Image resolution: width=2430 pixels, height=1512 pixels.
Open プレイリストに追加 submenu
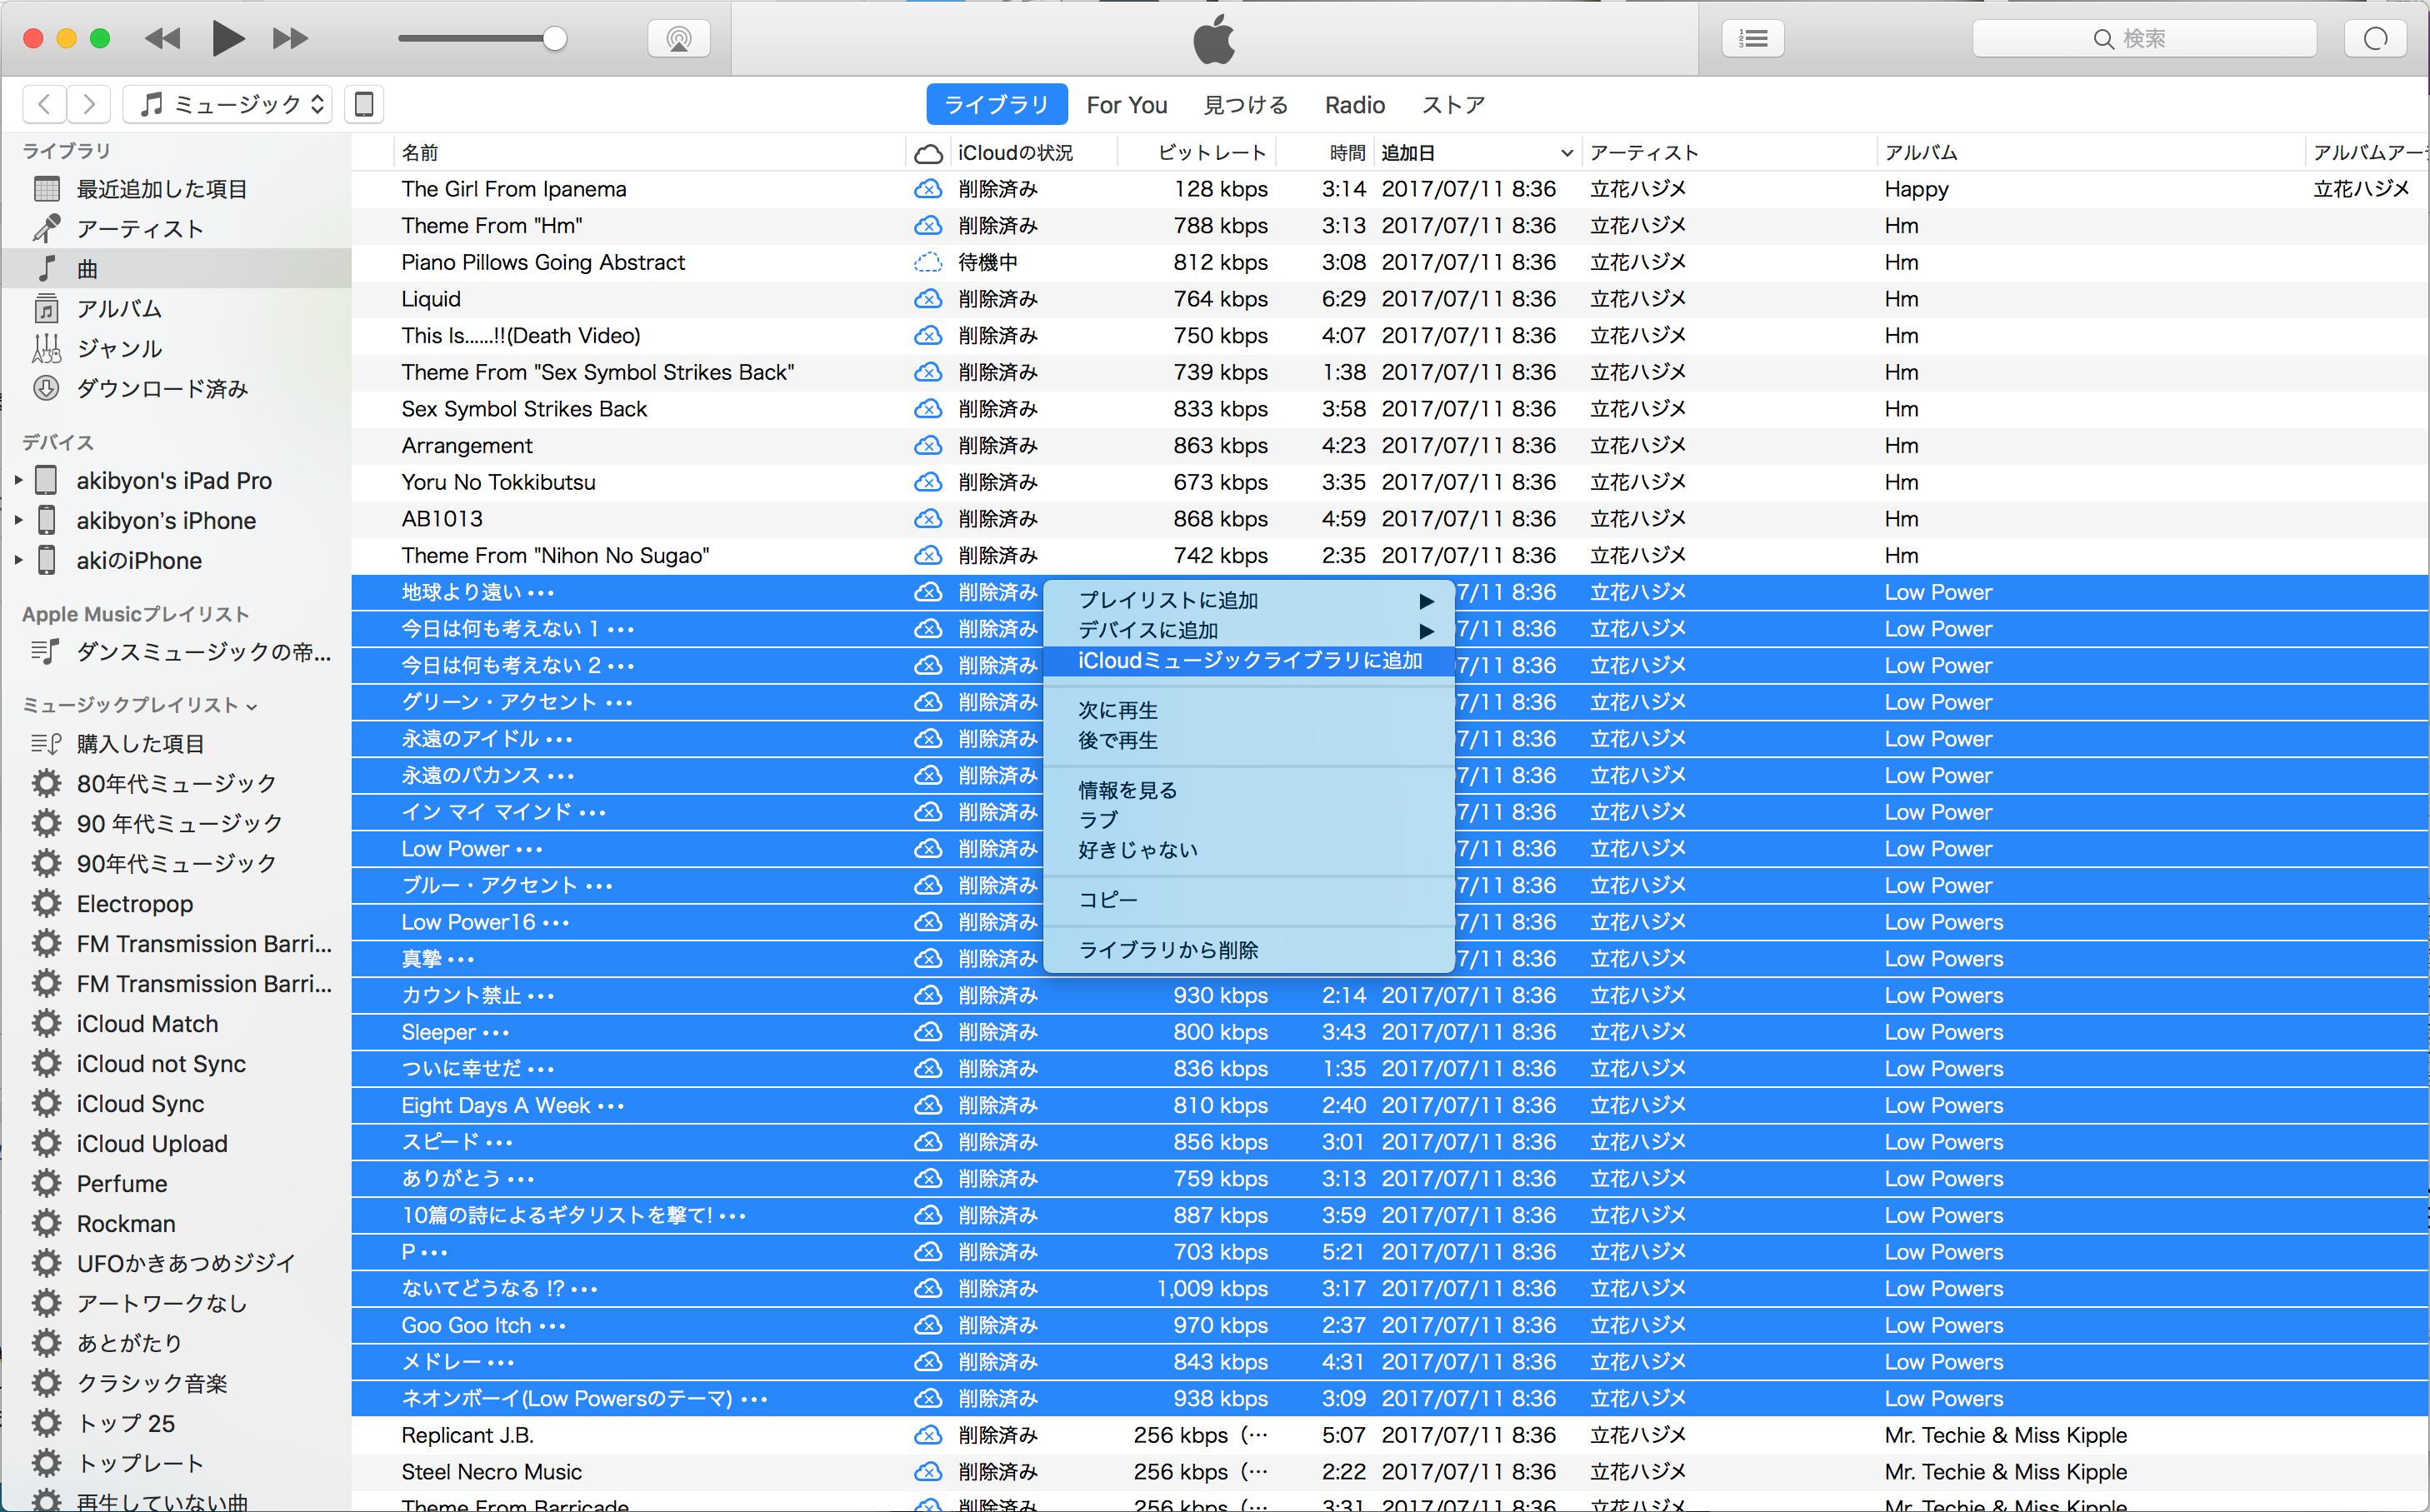(x=1248, y=600)
